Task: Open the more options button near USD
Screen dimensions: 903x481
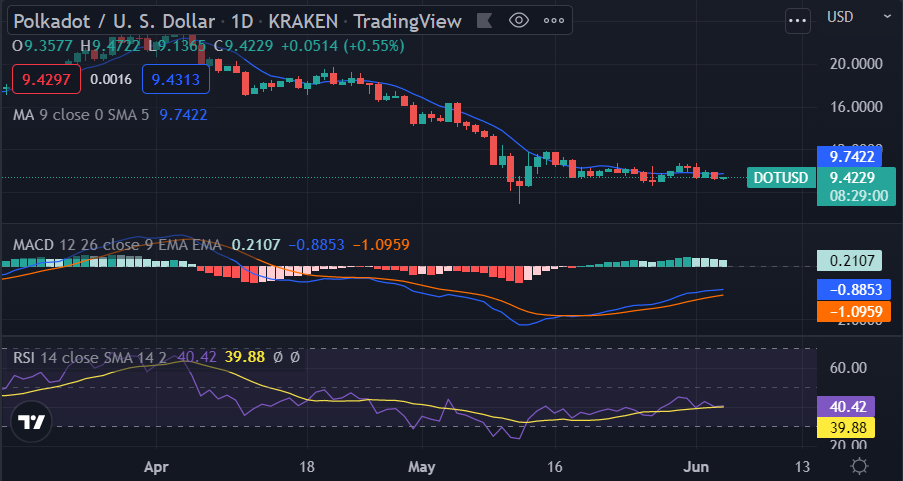Action: pos(798,21)
